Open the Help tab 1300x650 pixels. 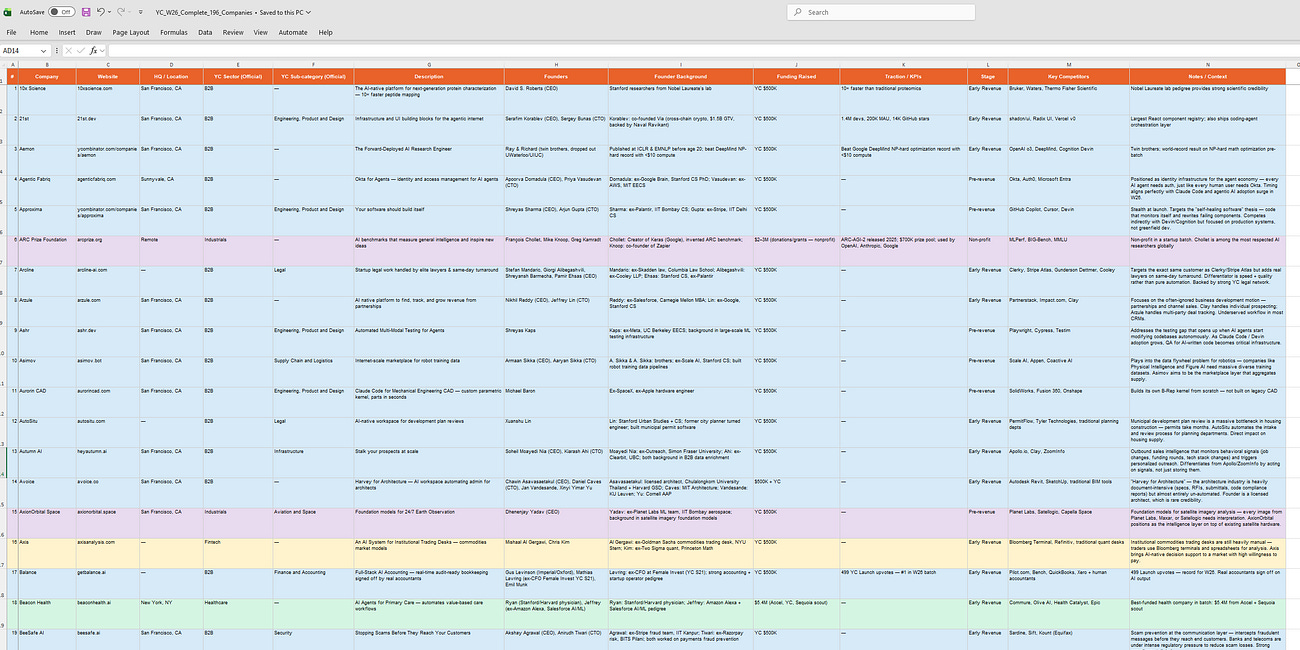325,32
